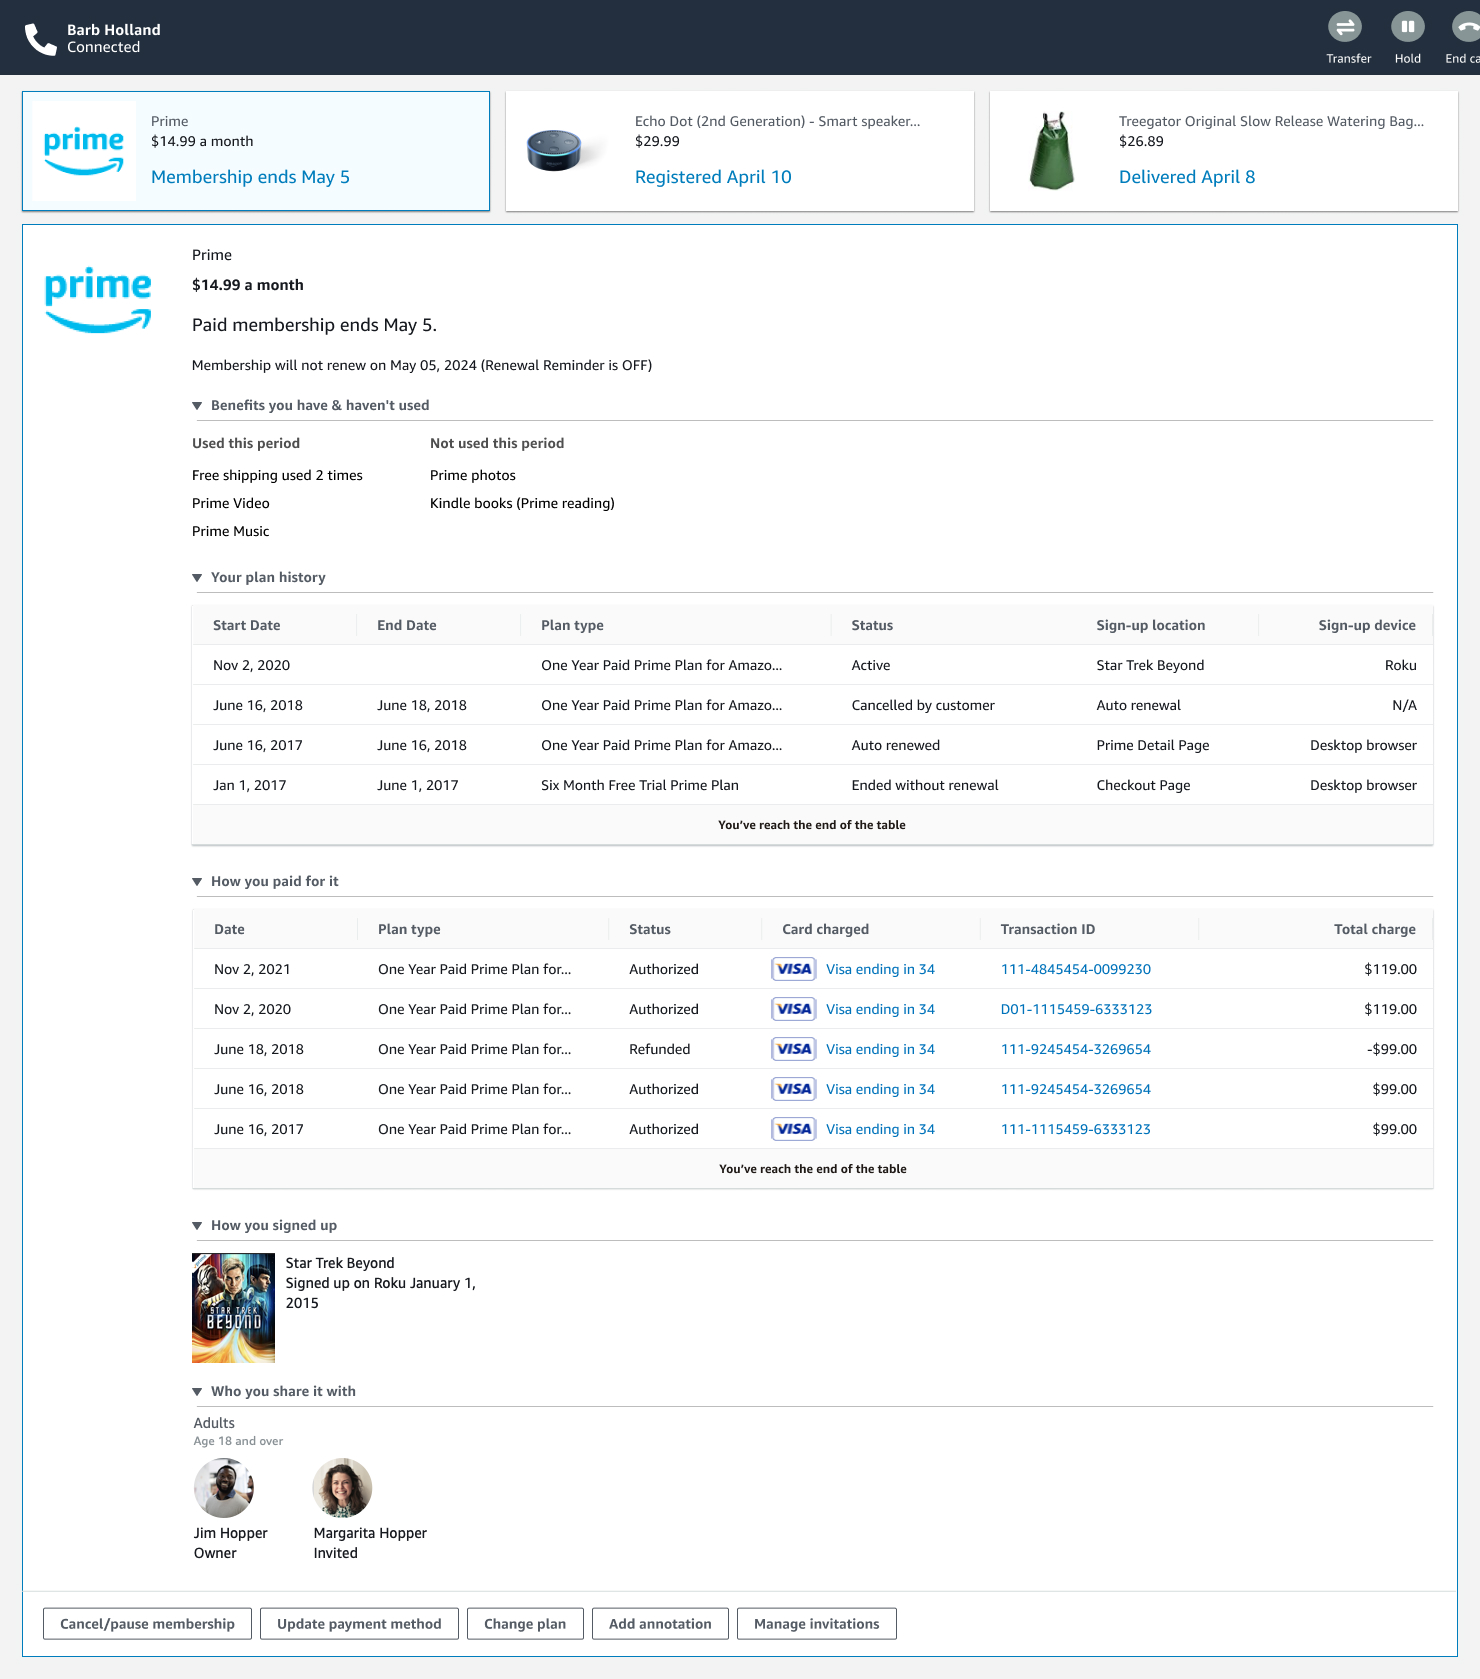Click the large Prime logo in details panel
1480x1679 pixels.
[98, 299]
